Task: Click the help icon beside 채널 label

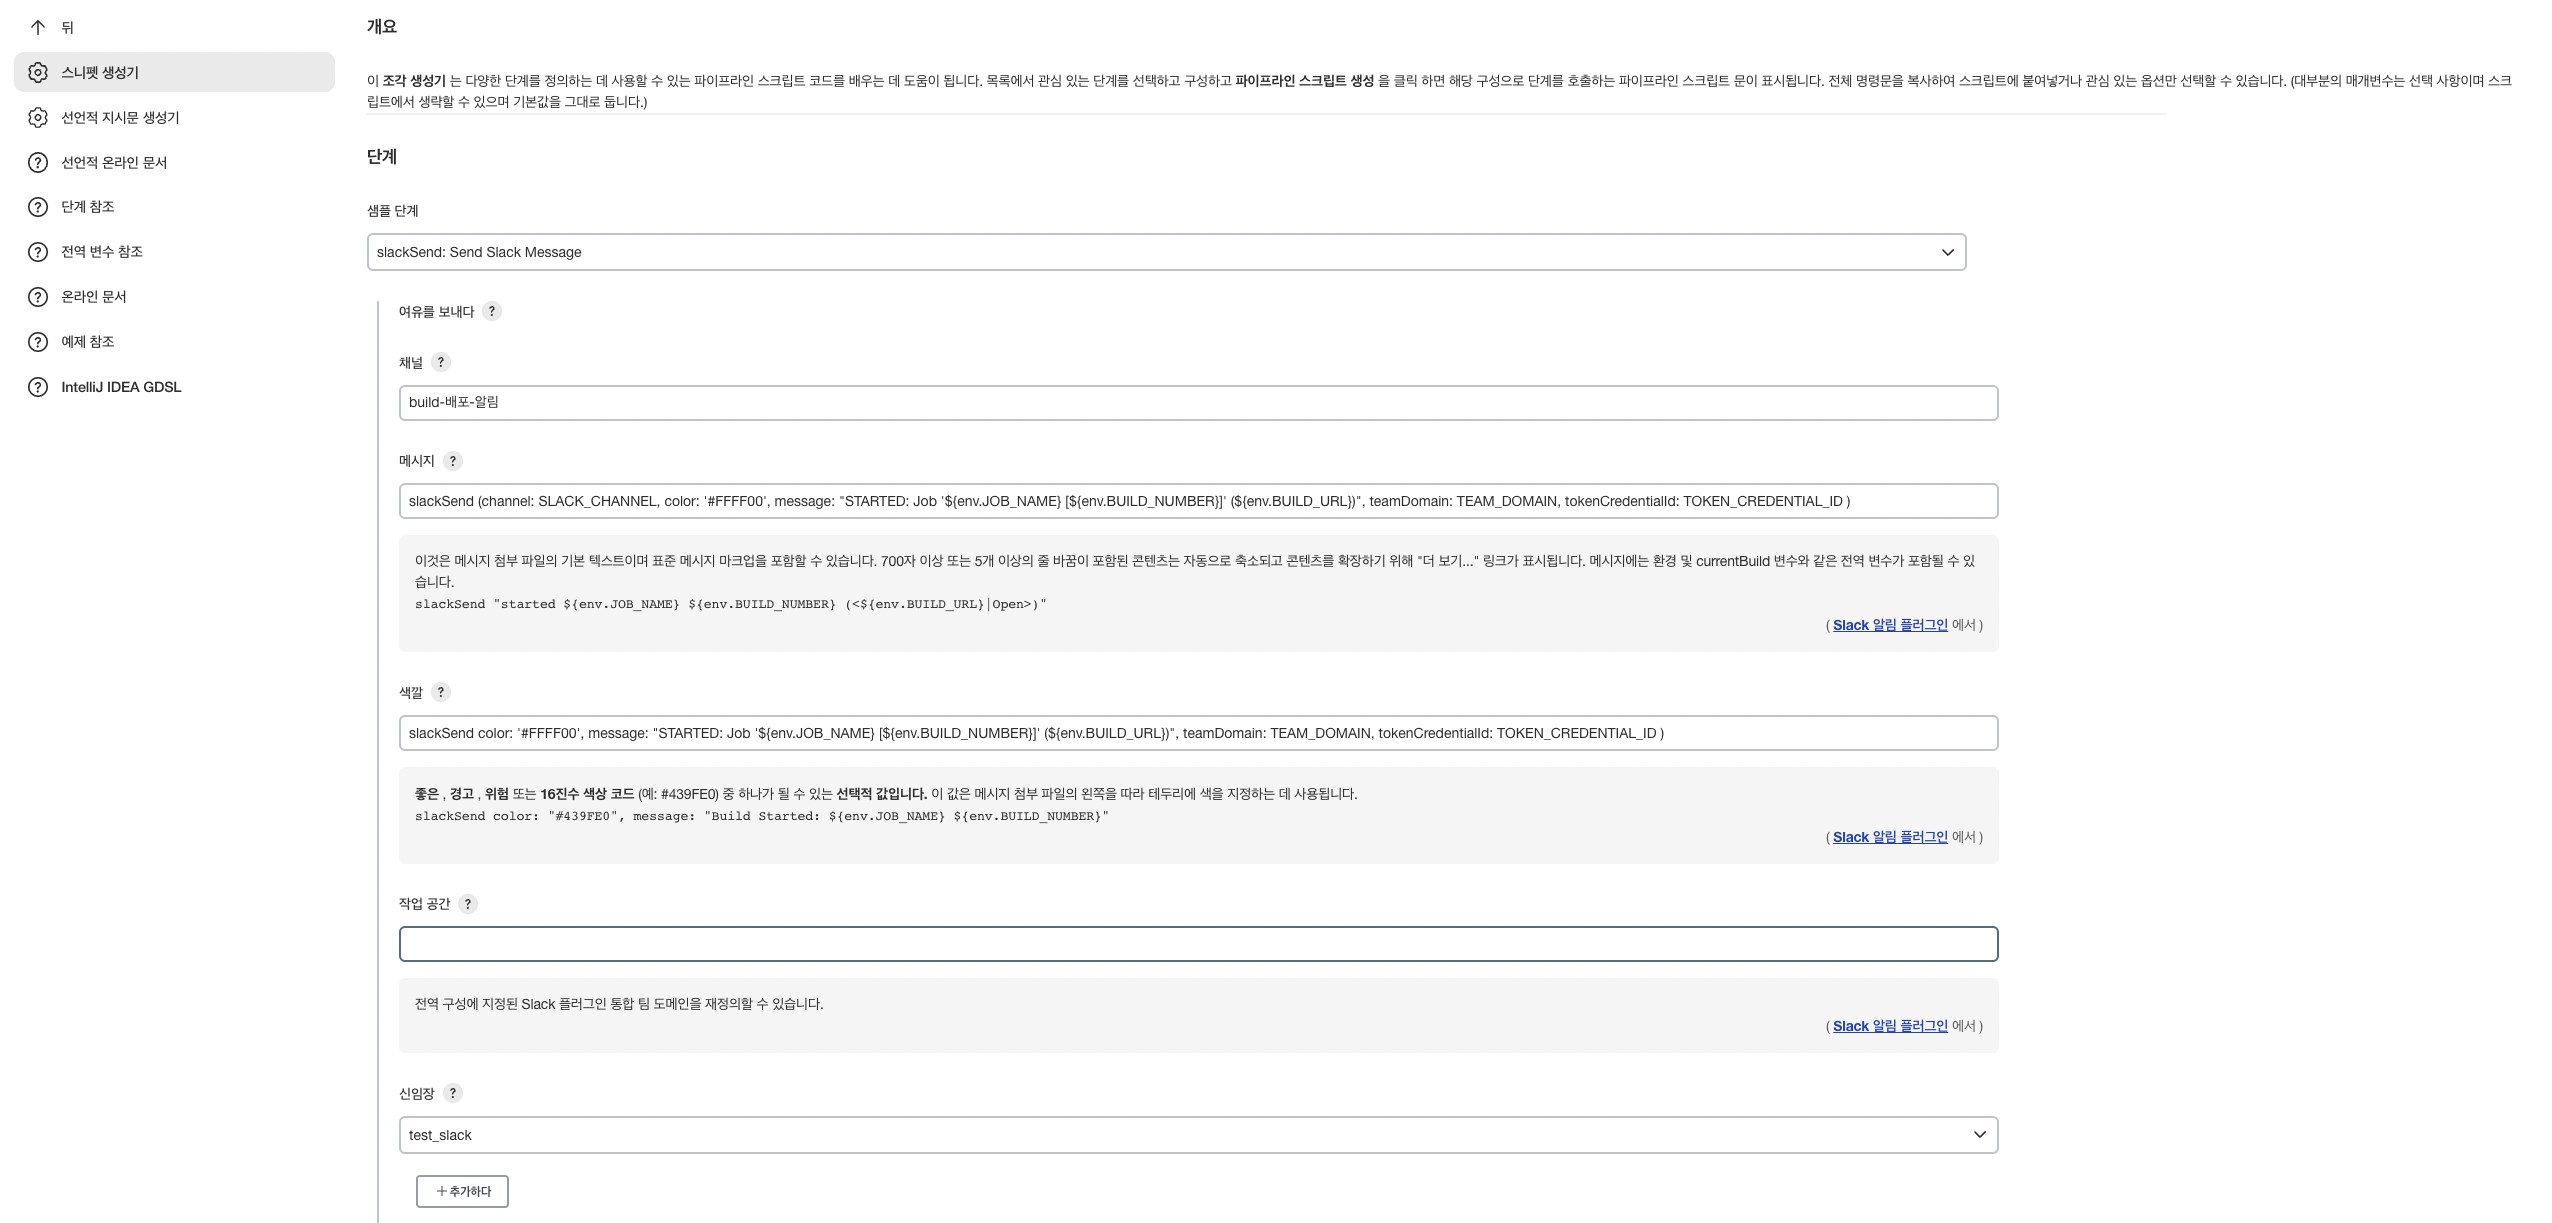Action: point(440,362)
